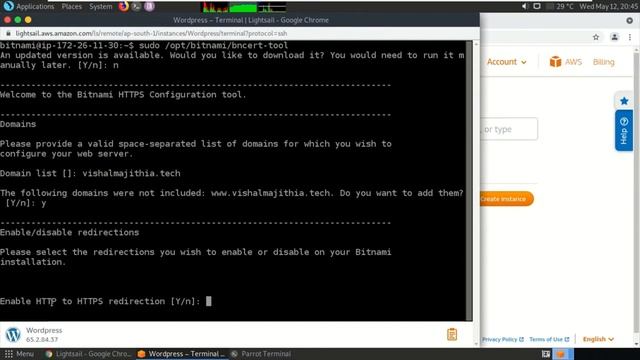
Task: Click the clipboard icon under the terminal
Action: (x=452, y=334)
